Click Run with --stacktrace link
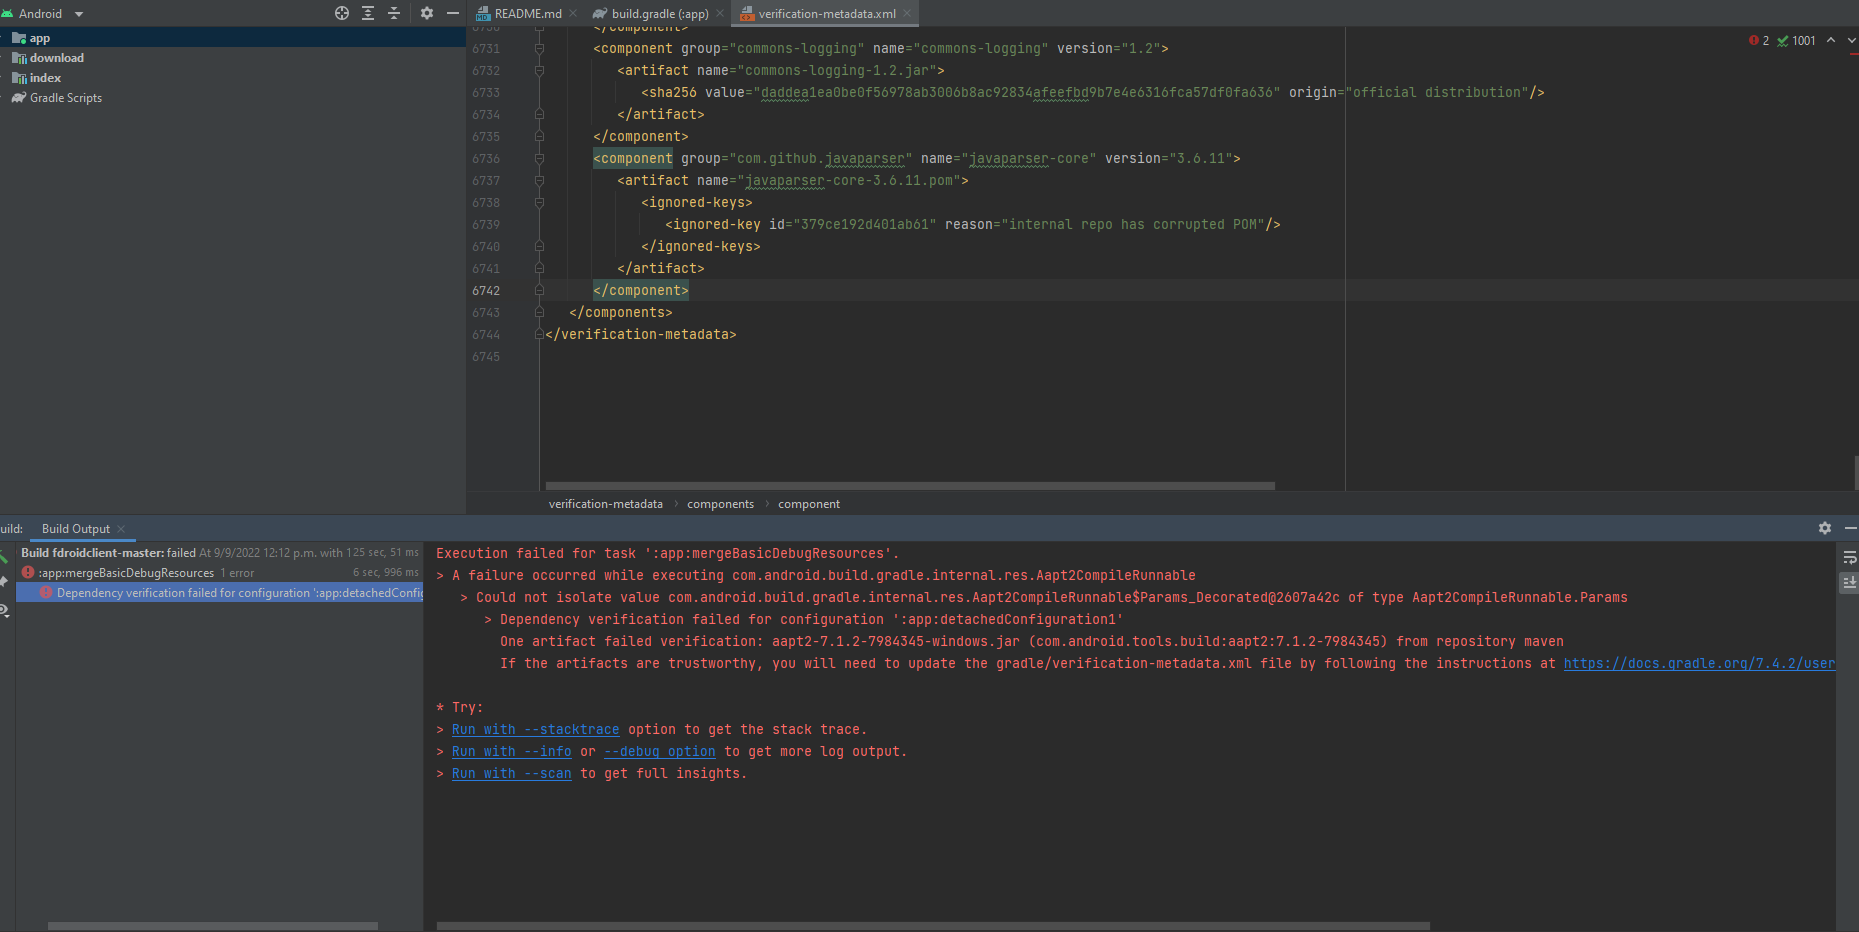 (535, 730)
